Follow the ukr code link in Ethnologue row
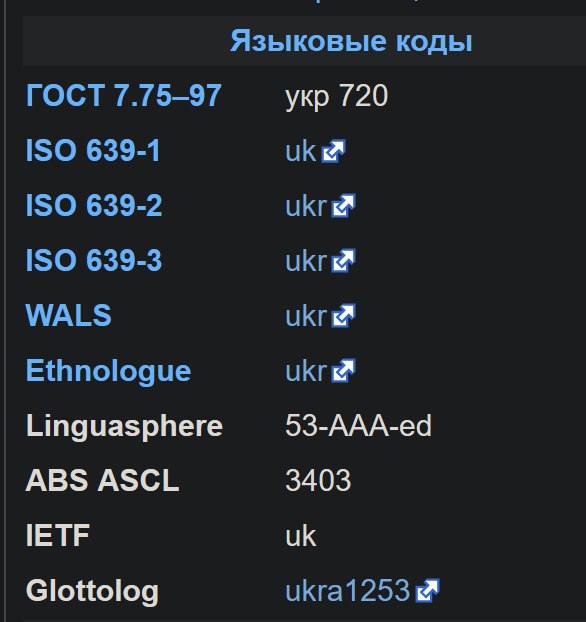 (306, 371)
